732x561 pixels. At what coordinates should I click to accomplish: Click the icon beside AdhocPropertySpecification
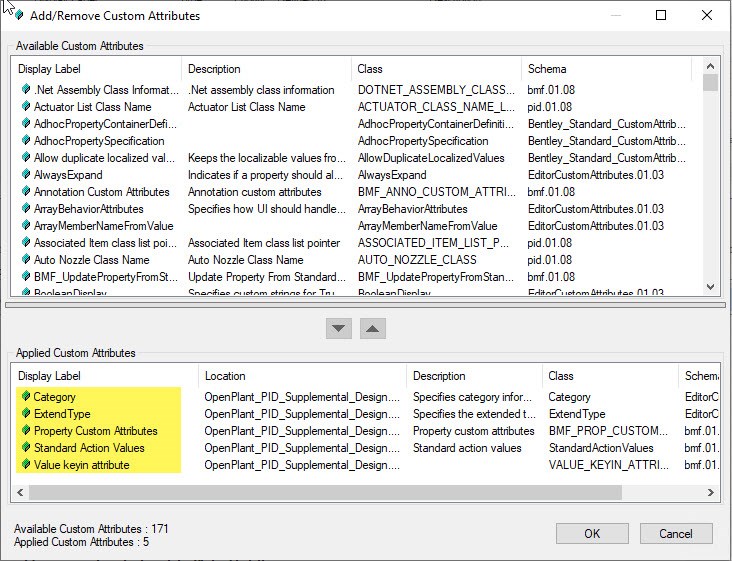tap(26, 140)
